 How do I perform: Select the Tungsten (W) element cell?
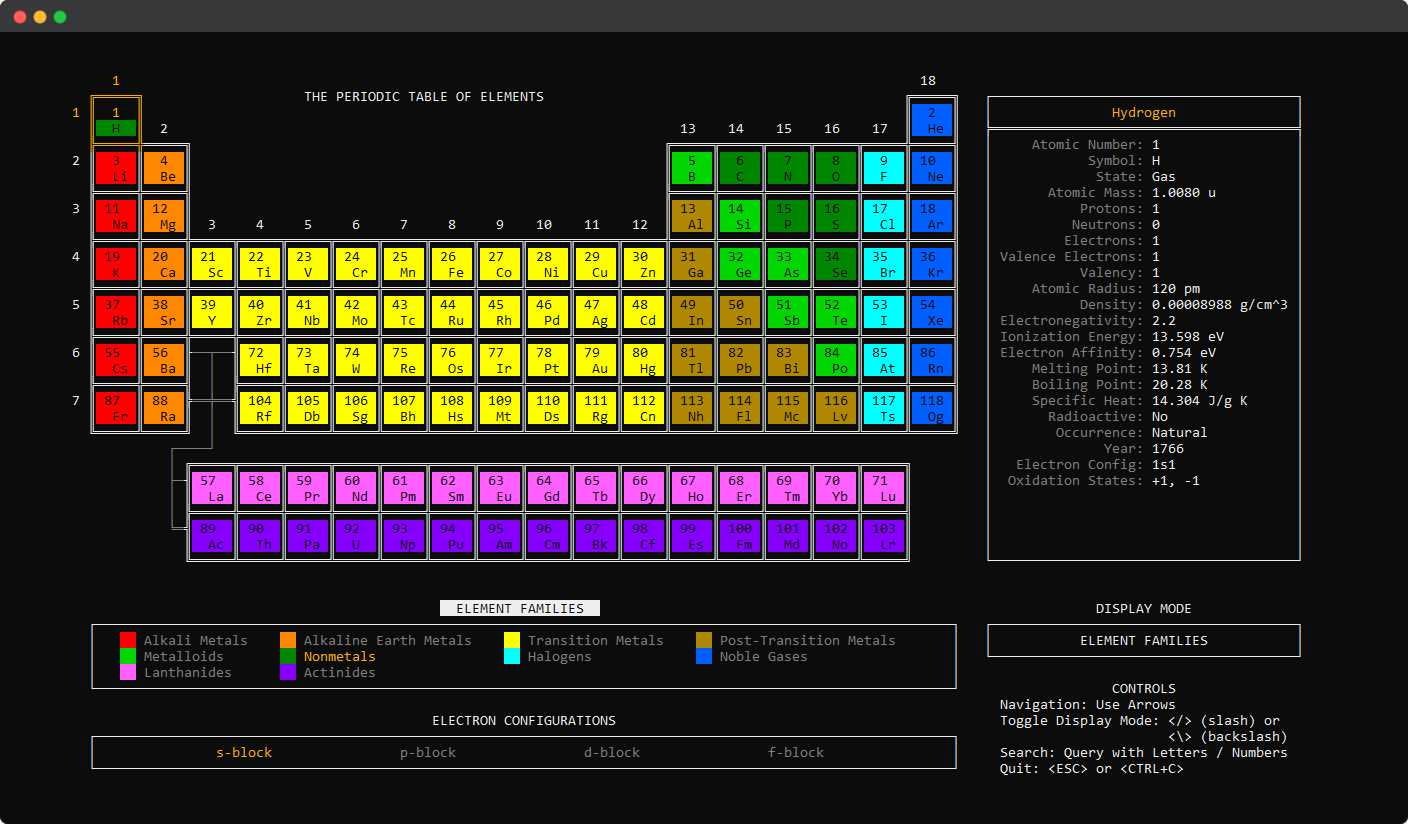356,360
